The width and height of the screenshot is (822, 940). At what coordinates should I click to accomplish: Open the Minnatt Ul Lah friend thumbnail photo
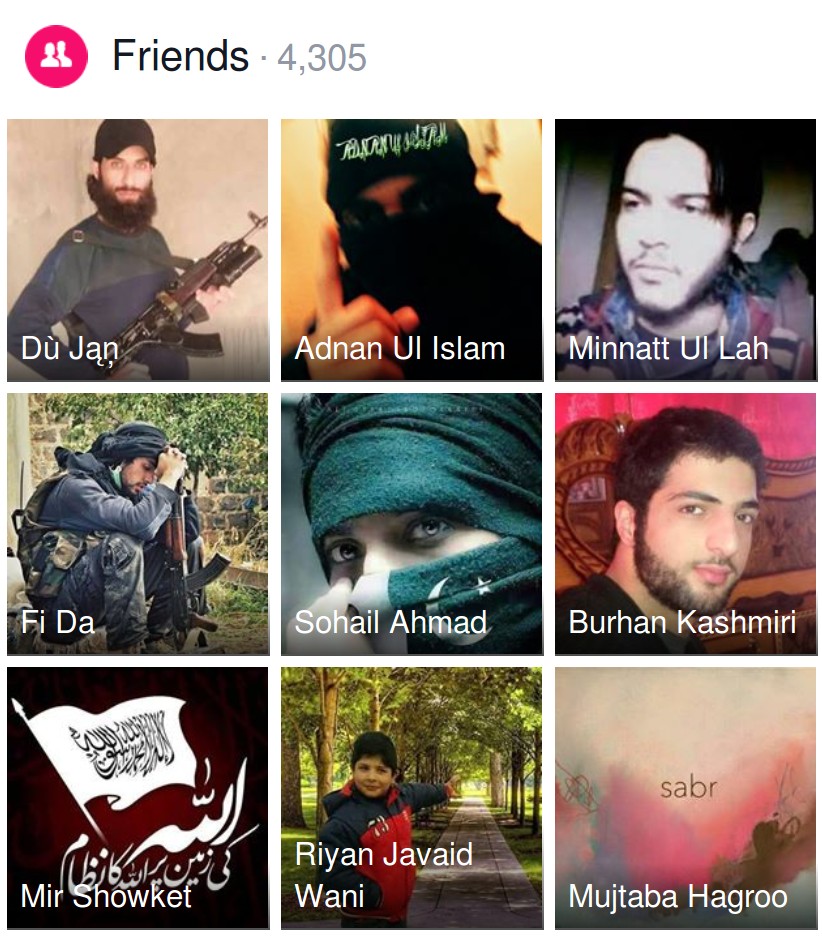tap(686, 250)
